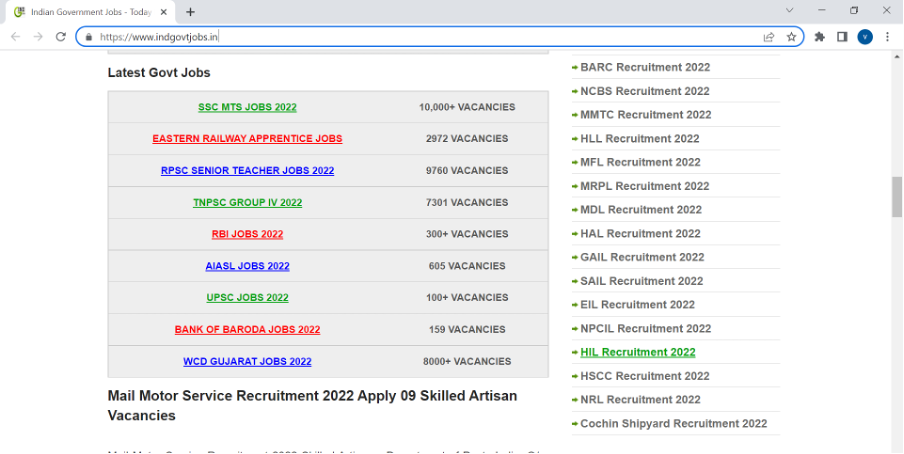Image resolution: width=904 pixels, height=454 pixels.
Task: Click the address bar URL field
Action: pyautogui.click(x=400, y=37)
